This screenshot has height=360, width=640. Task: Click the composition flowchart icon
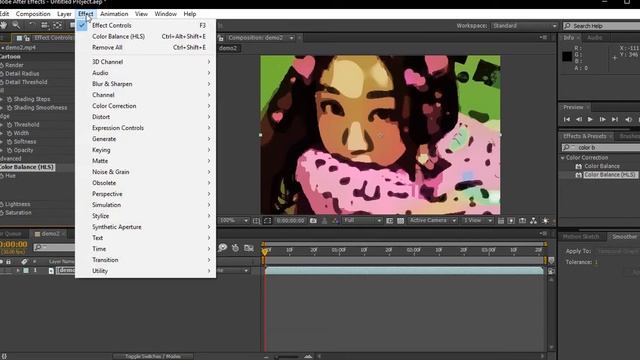[x=533, y=221]
